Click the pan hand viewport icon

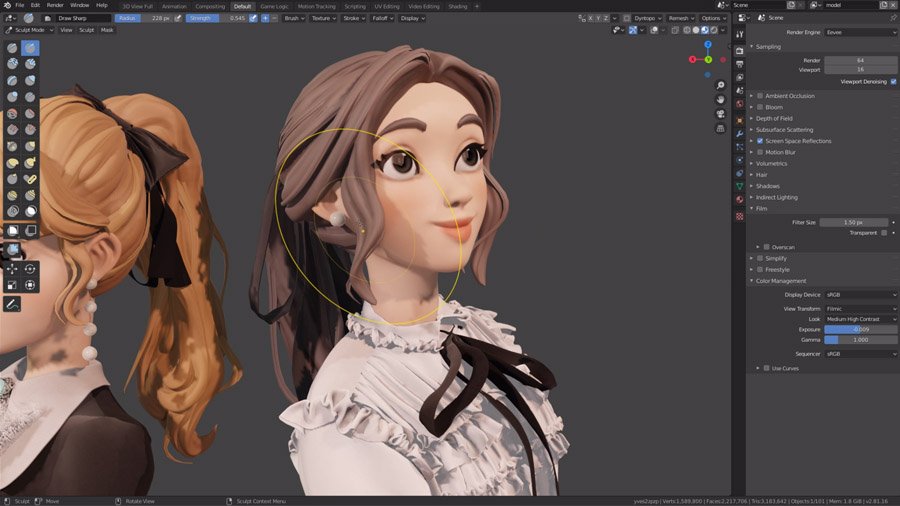point(720,100)
